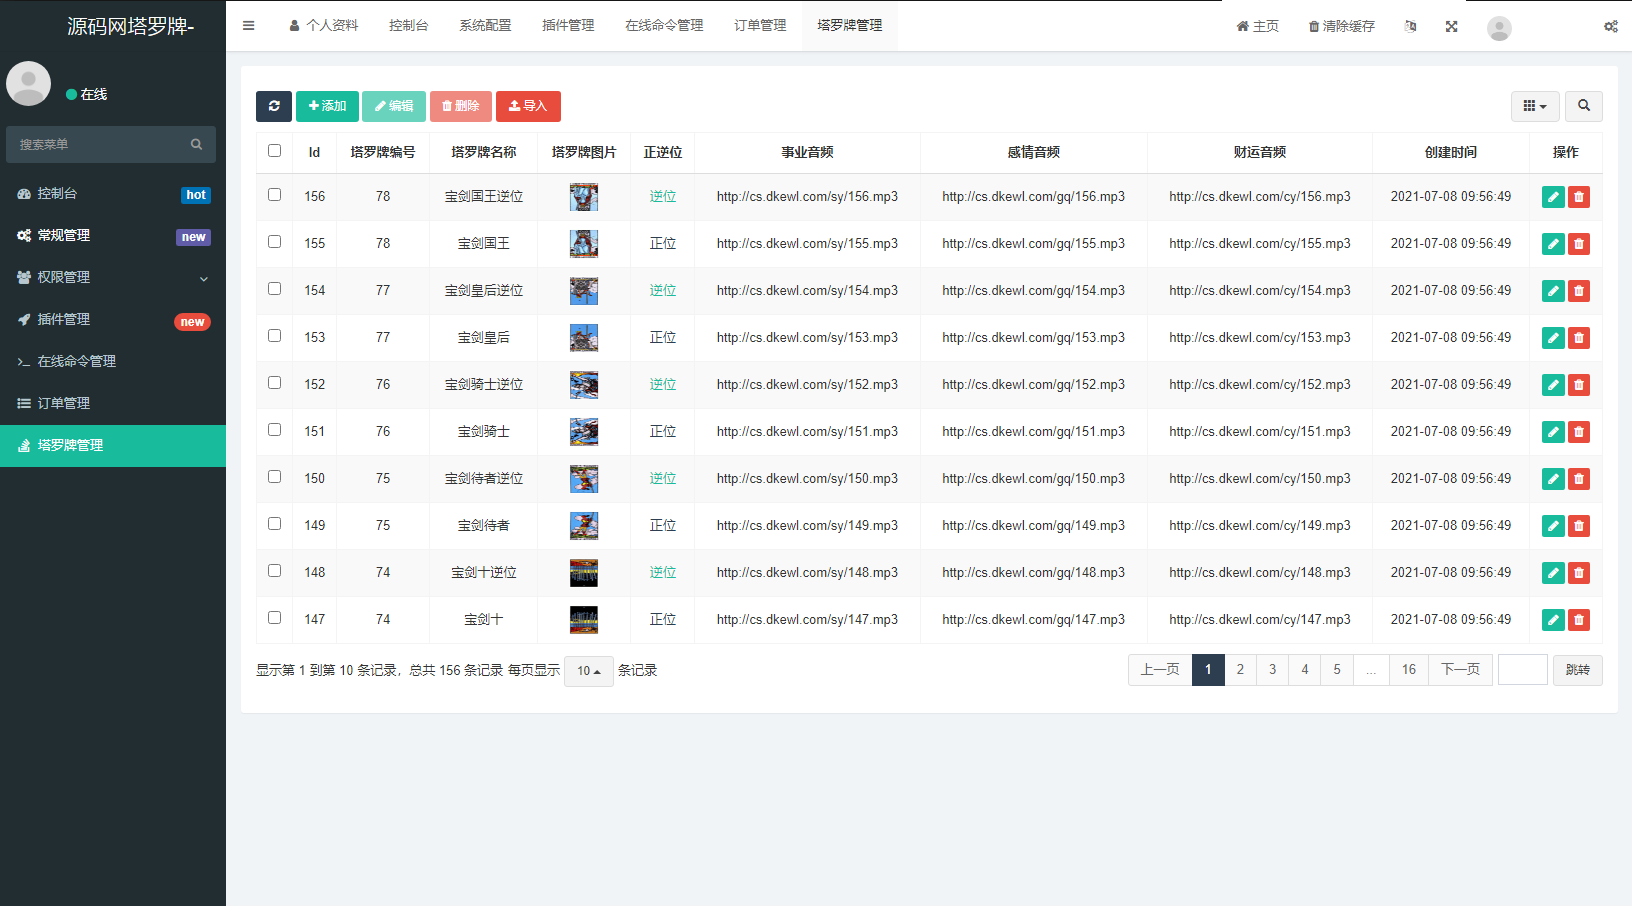This screenshot has width=1632, height=906.
Task: Select the checkbox for record 154
Action: (x=274, y=288)
